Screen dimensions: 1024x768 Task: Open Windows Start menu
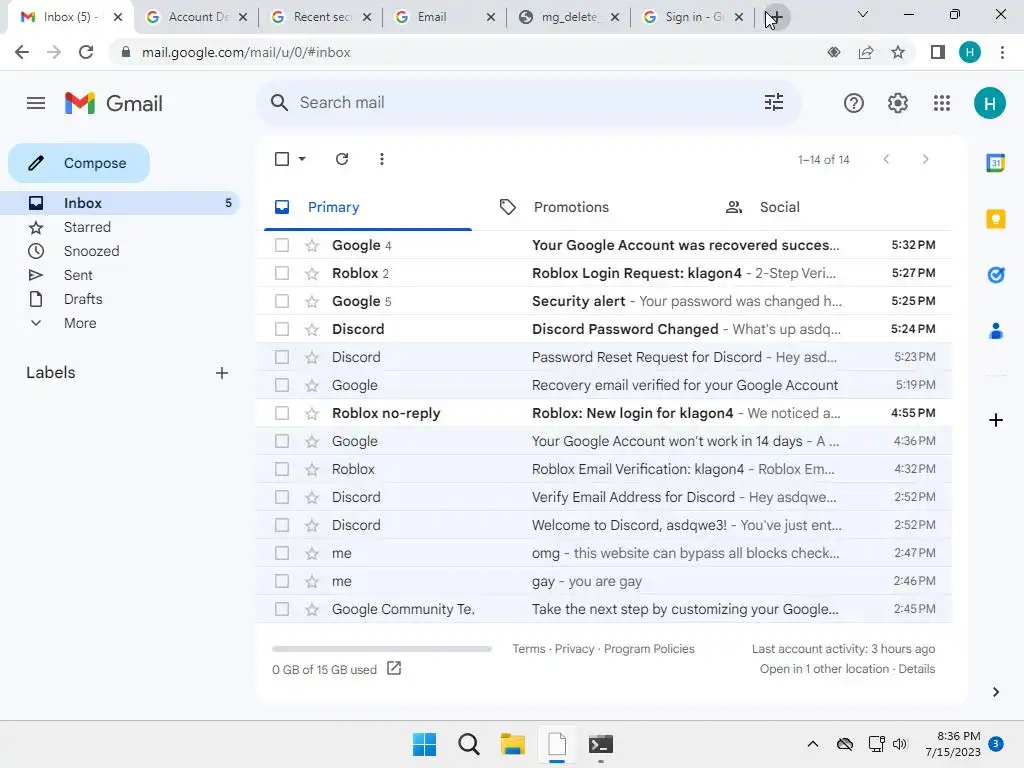(424, 744)
